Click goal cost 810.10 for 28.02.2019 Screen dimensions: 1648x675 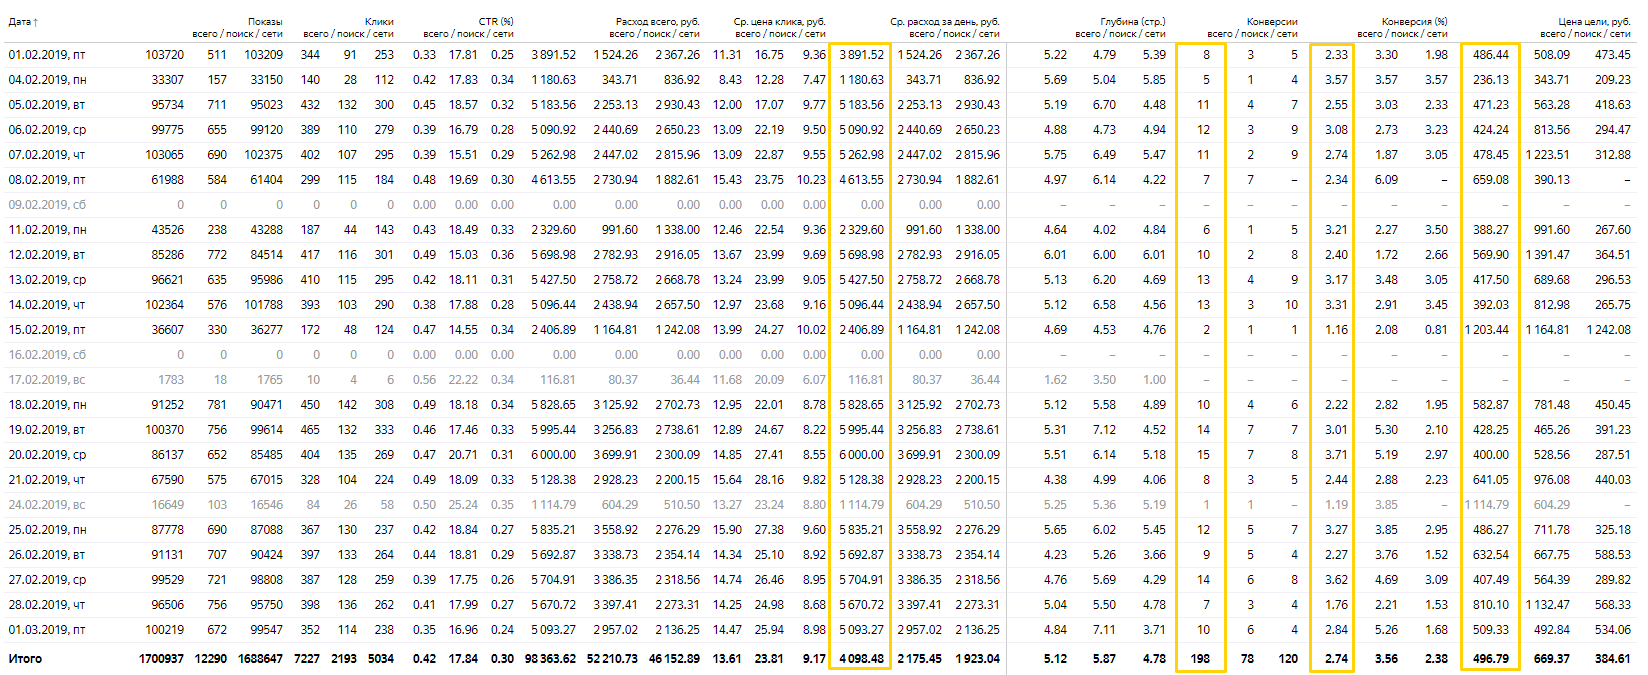(1491, 605)
